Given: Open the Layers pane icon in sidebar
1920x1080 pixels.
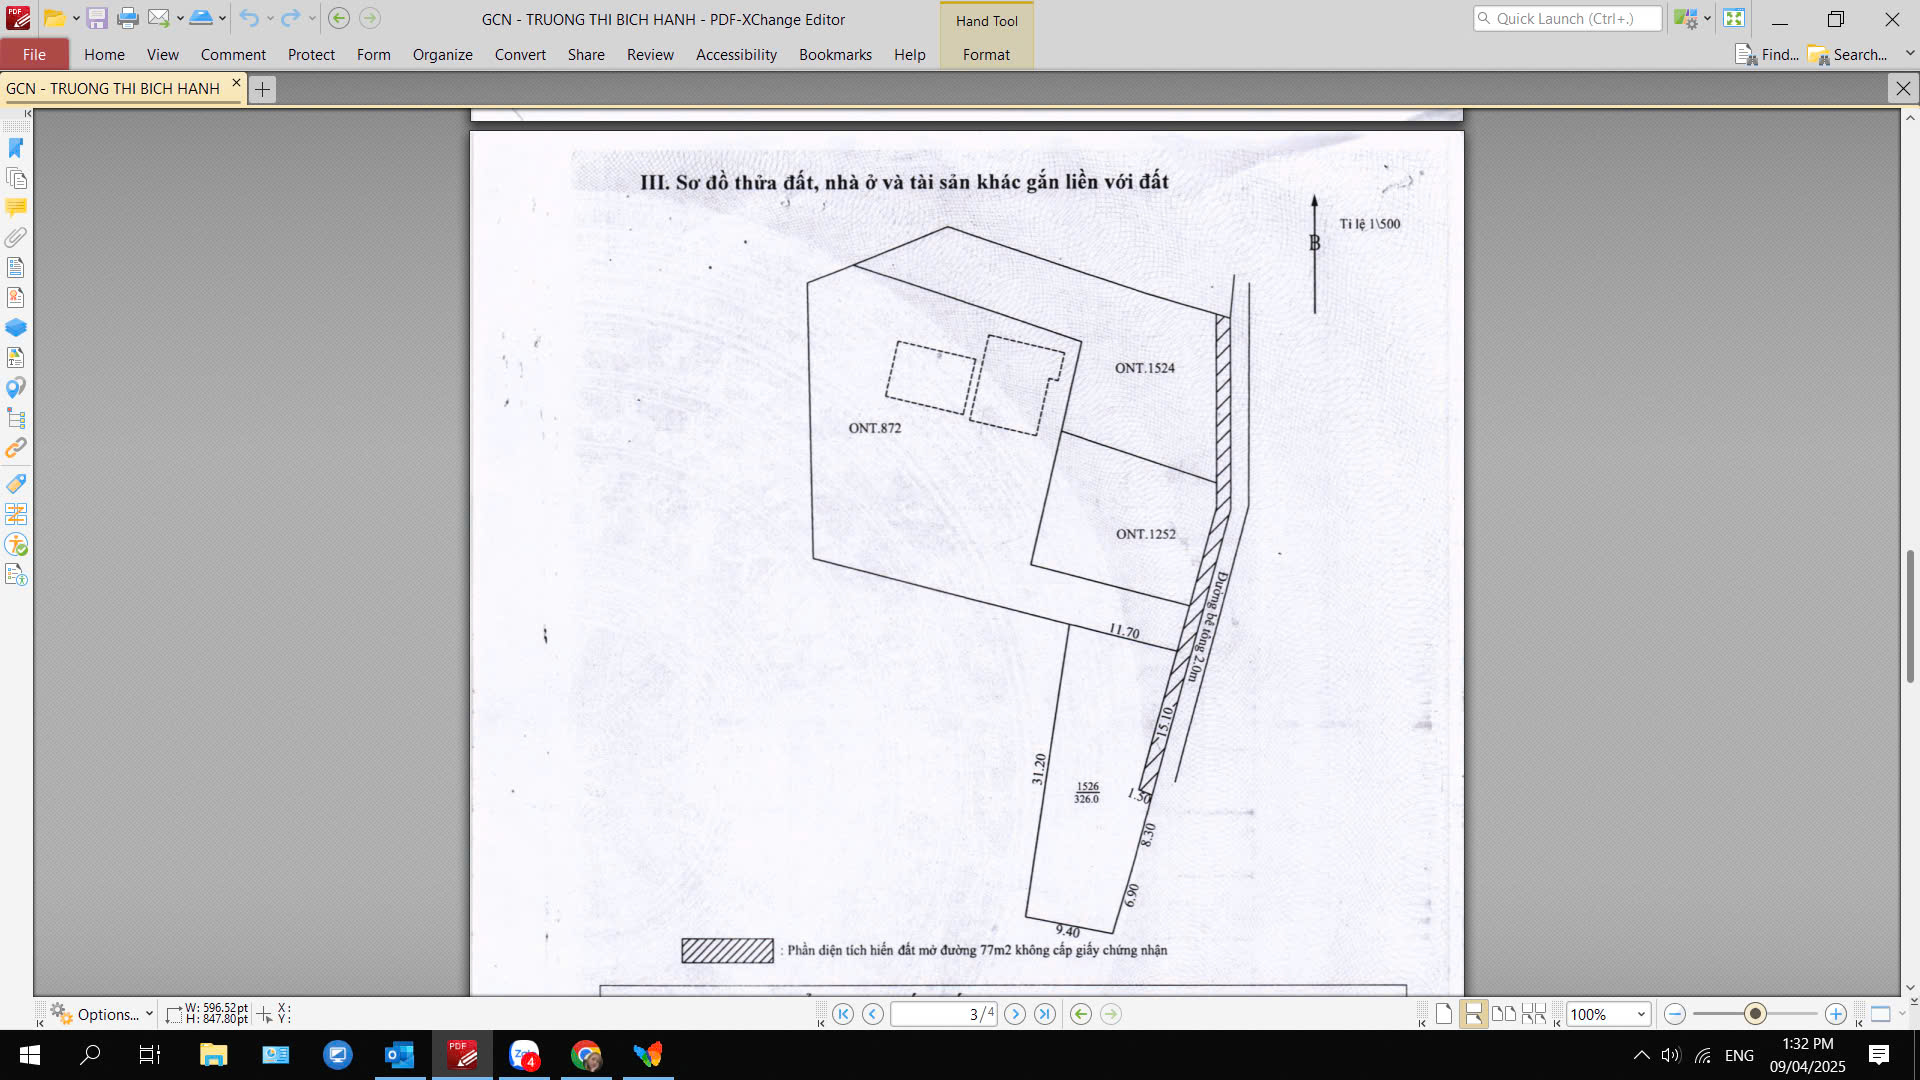Looking at the screenshot, I should [x=16, y=327].
